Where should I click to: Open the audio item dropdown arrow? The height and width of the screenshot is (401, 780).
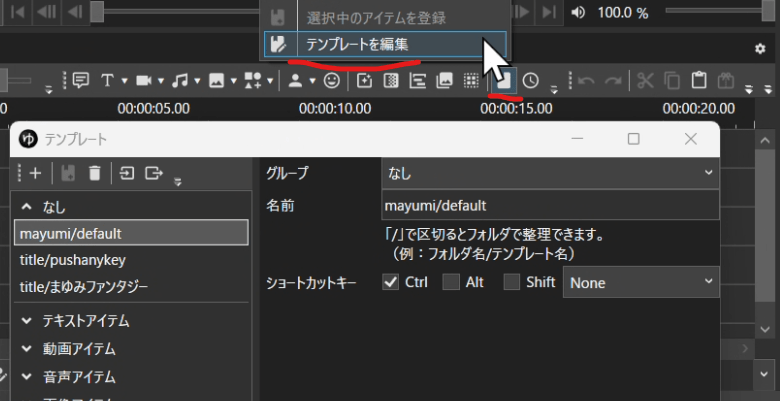pos(197,81)
